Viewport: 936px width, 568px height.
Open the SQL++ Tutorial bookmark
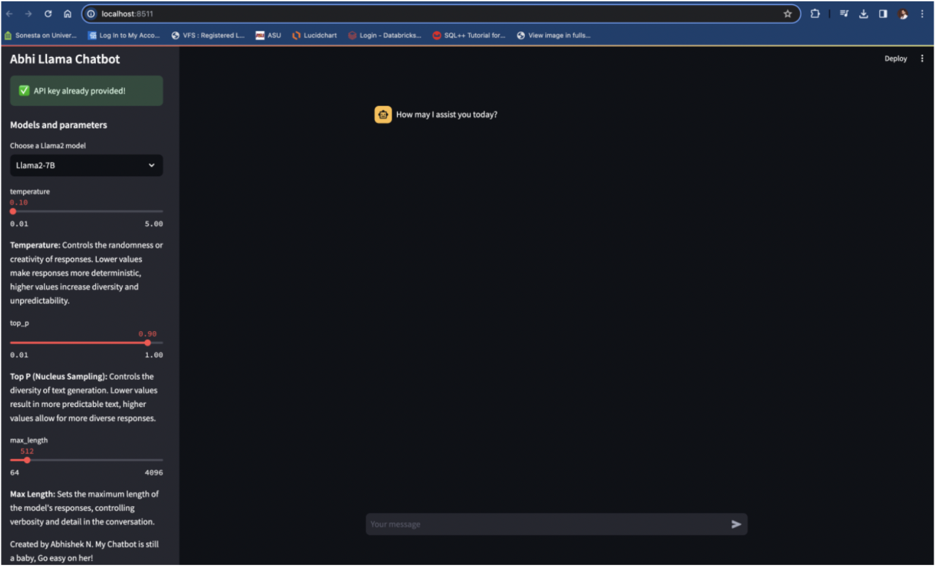pyautogui.click(x=469, y=35)
